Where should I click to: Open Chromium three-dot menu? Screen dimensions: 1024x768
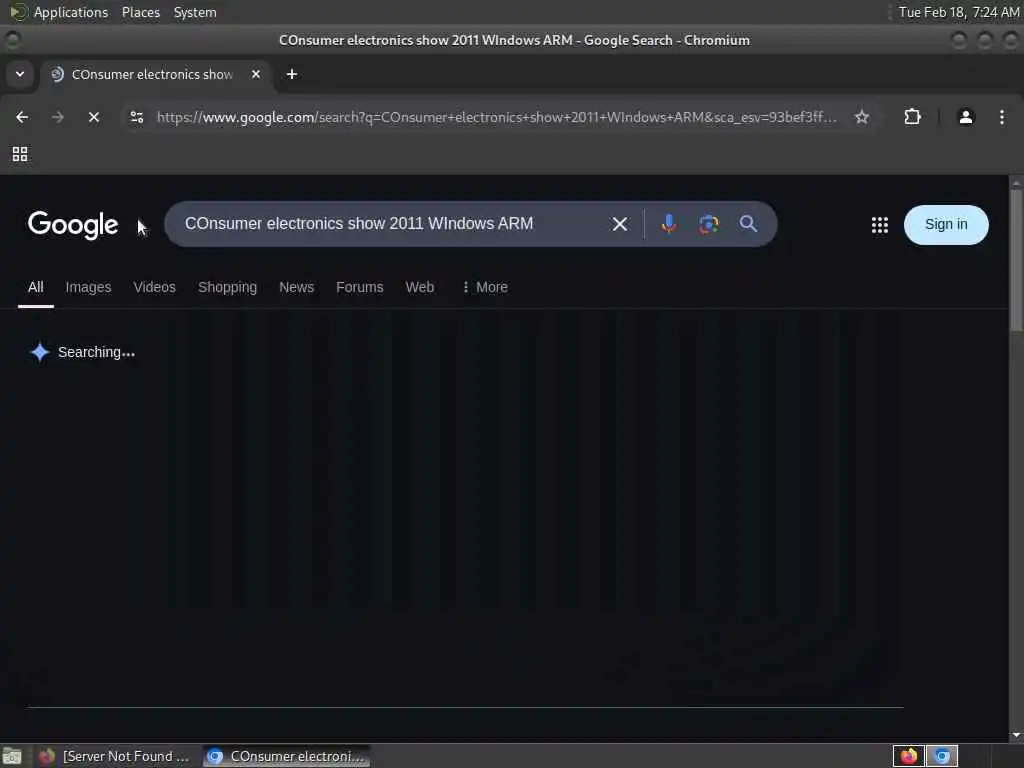(x=1001, y=117)
